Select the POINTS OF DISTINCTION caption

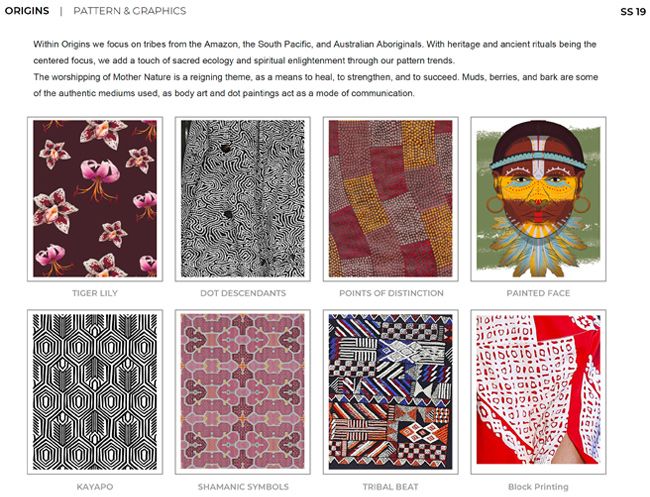[x=391, y=293]
